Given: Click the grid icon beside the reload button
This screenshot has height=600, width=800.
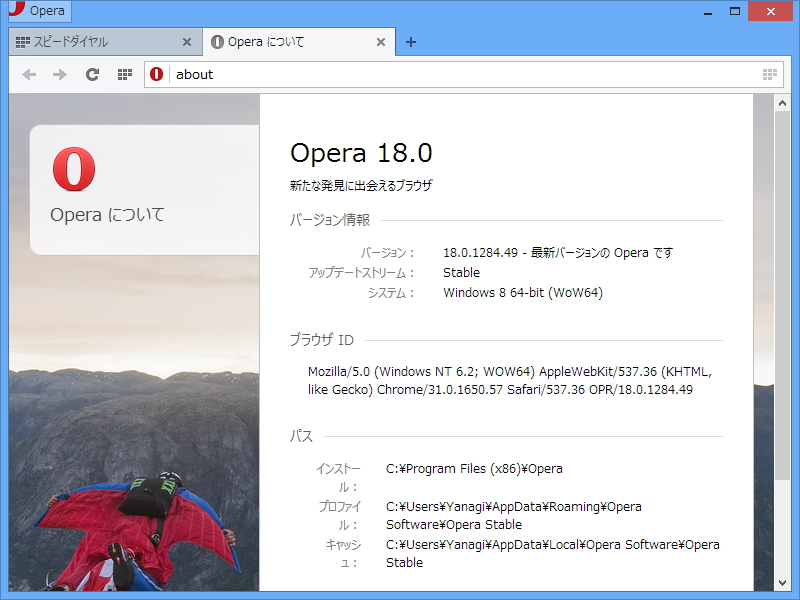Looking at the screenshot, I should pyautogui.click(x=123, y=73).
